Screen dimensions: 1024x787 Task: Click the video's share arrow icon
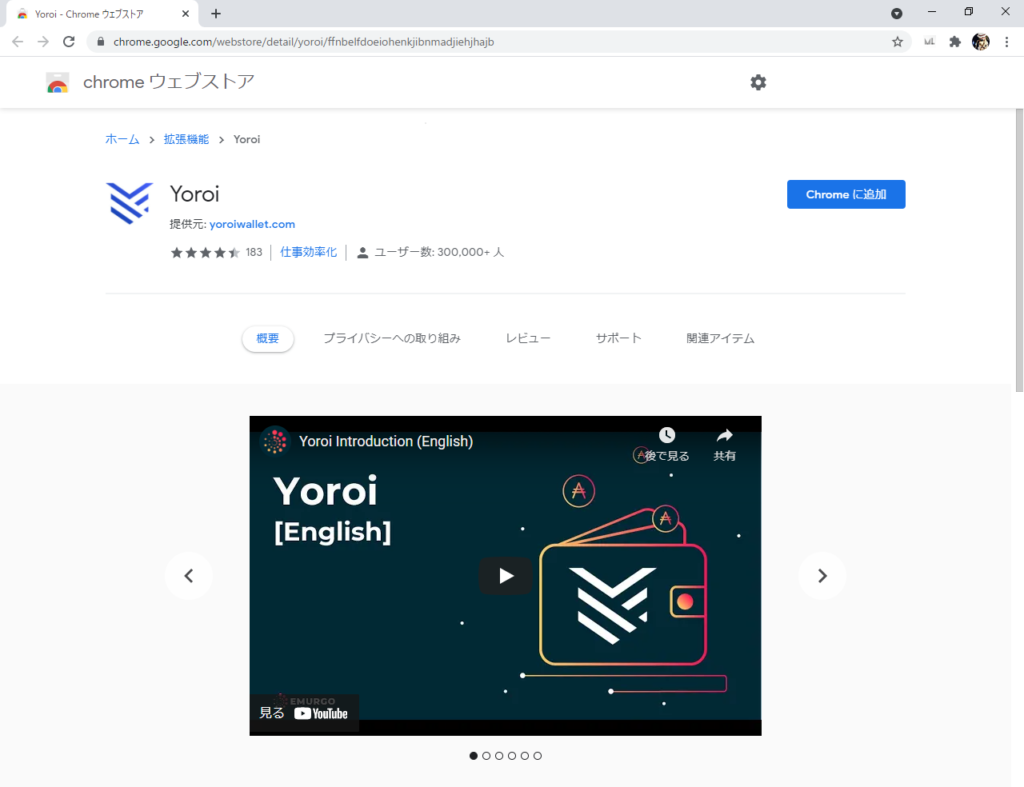coord(724,435)
